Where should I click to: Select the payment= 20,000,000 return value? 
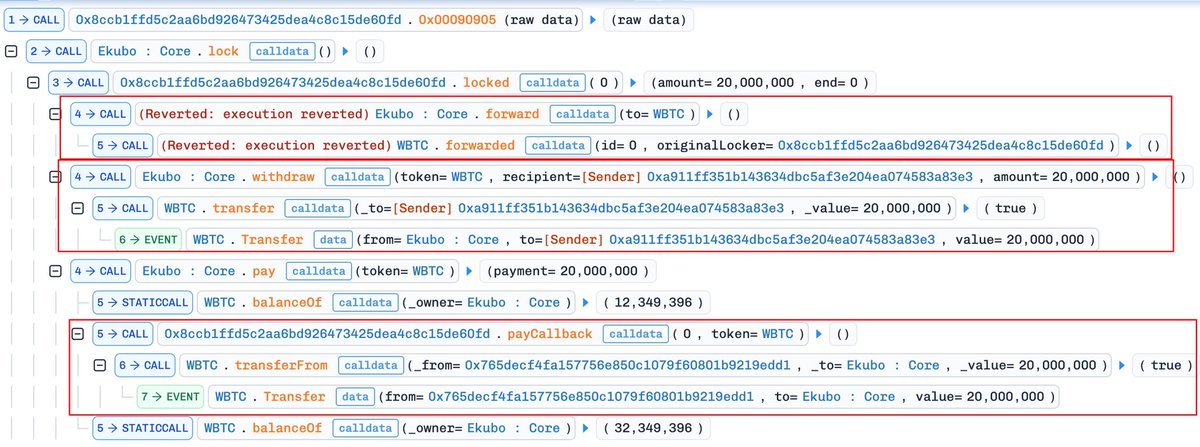570,270
